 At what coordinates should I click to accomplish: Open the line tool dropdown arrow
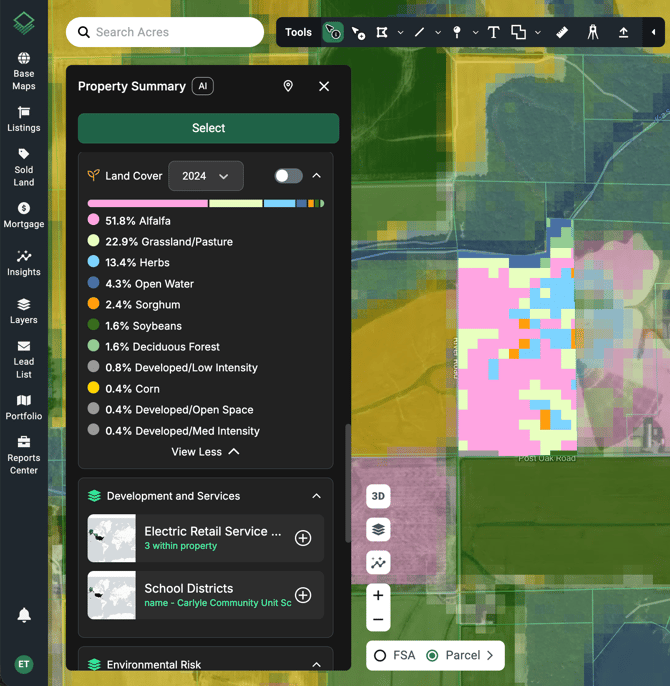click(x=438, y=32)
